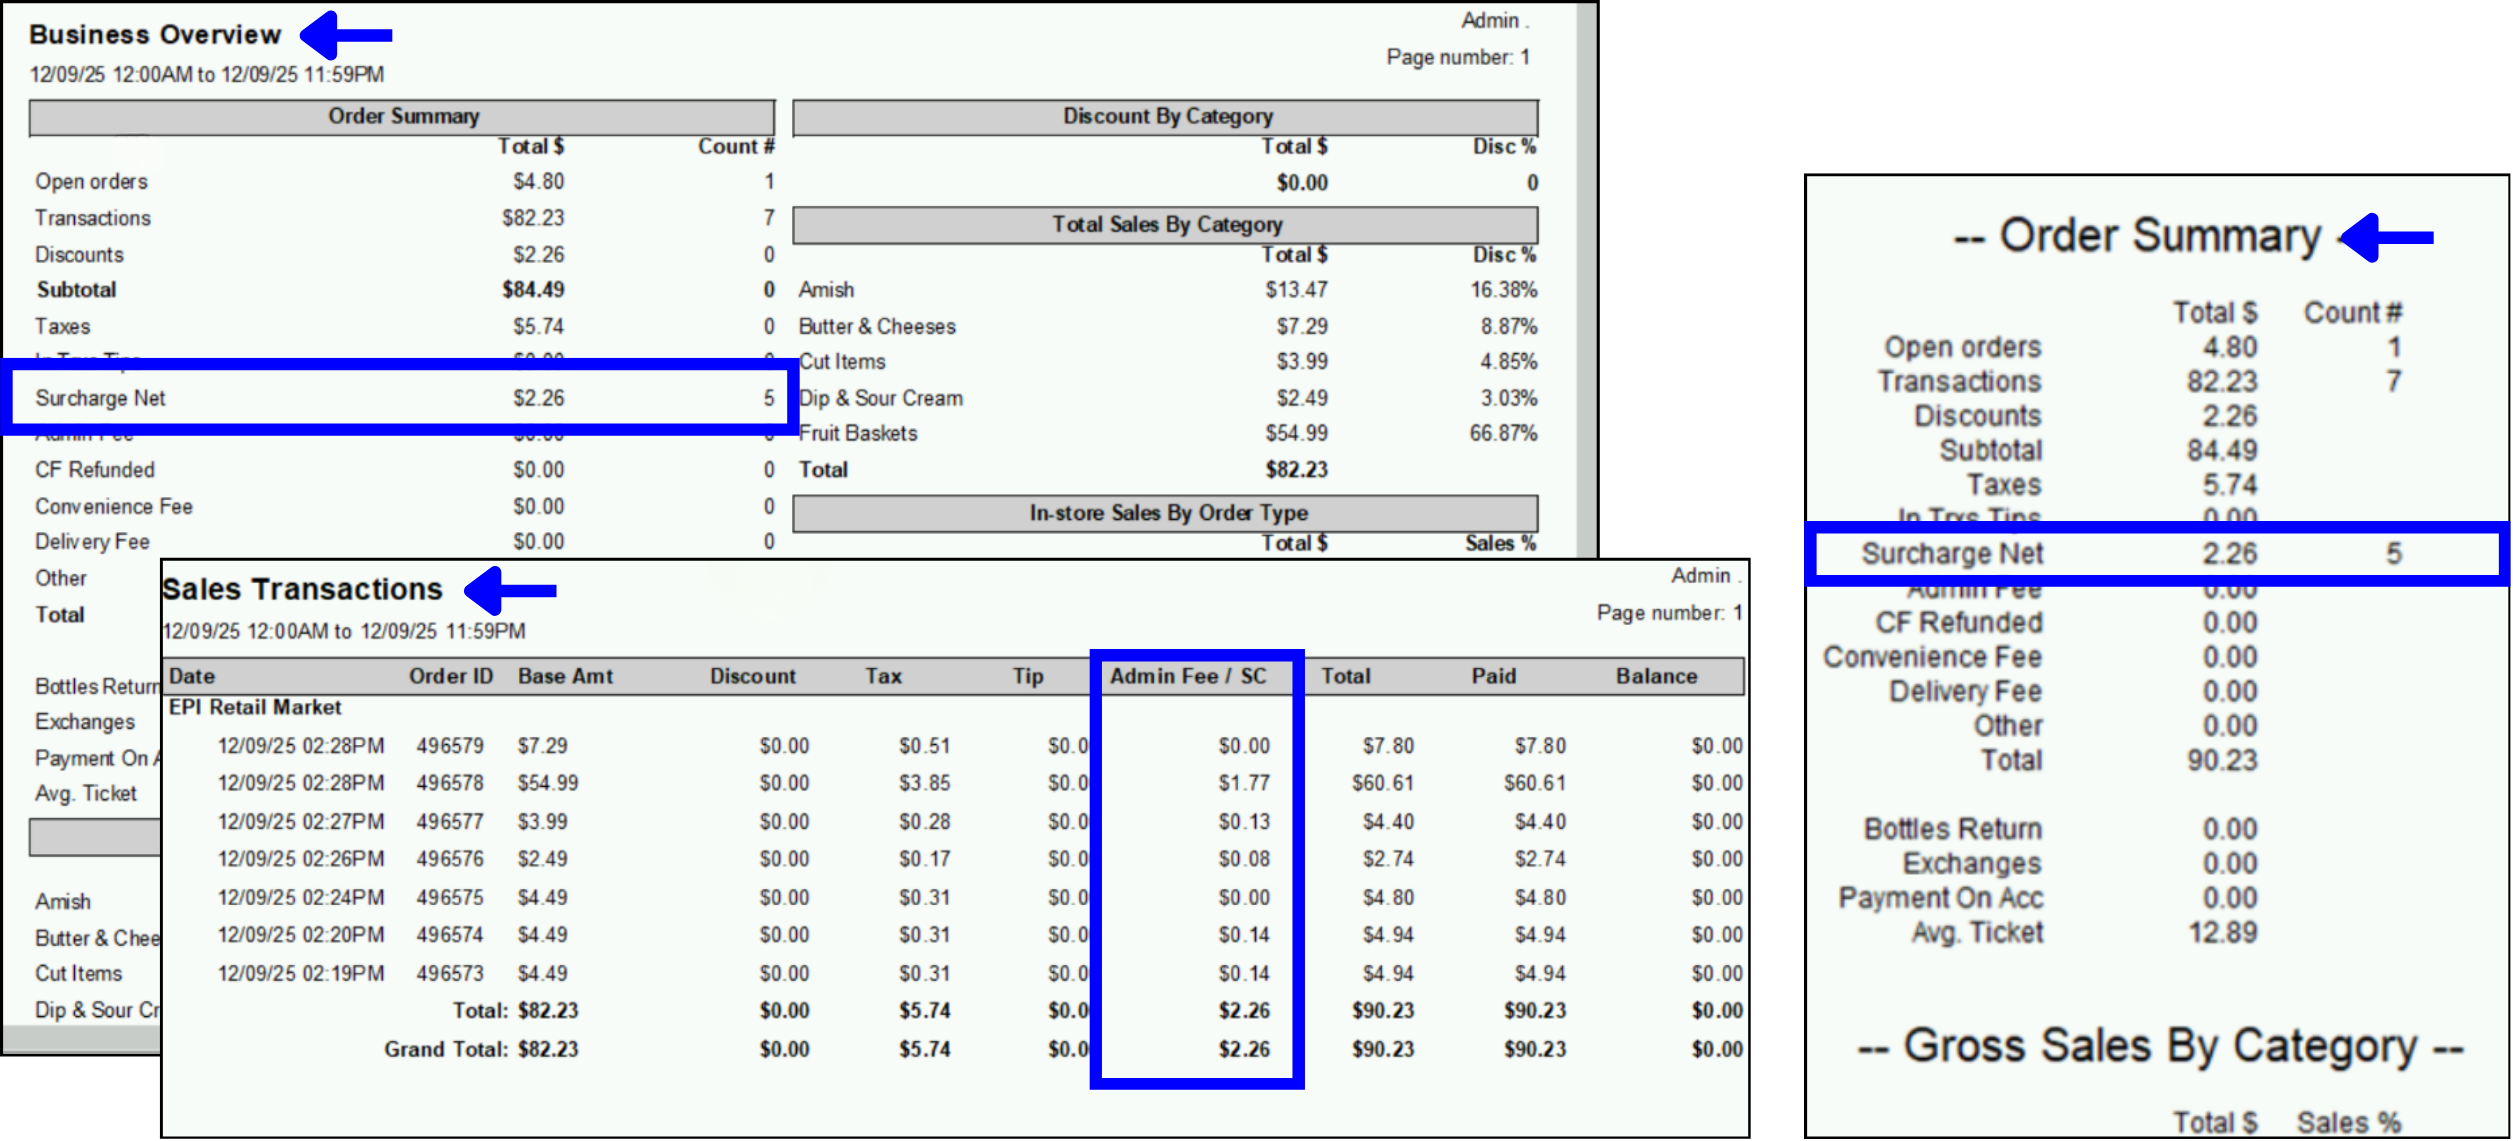Click the Total Sales By Category header
The height and width of the screenshot is (1141, 2513).
[x=1166, y=224]
